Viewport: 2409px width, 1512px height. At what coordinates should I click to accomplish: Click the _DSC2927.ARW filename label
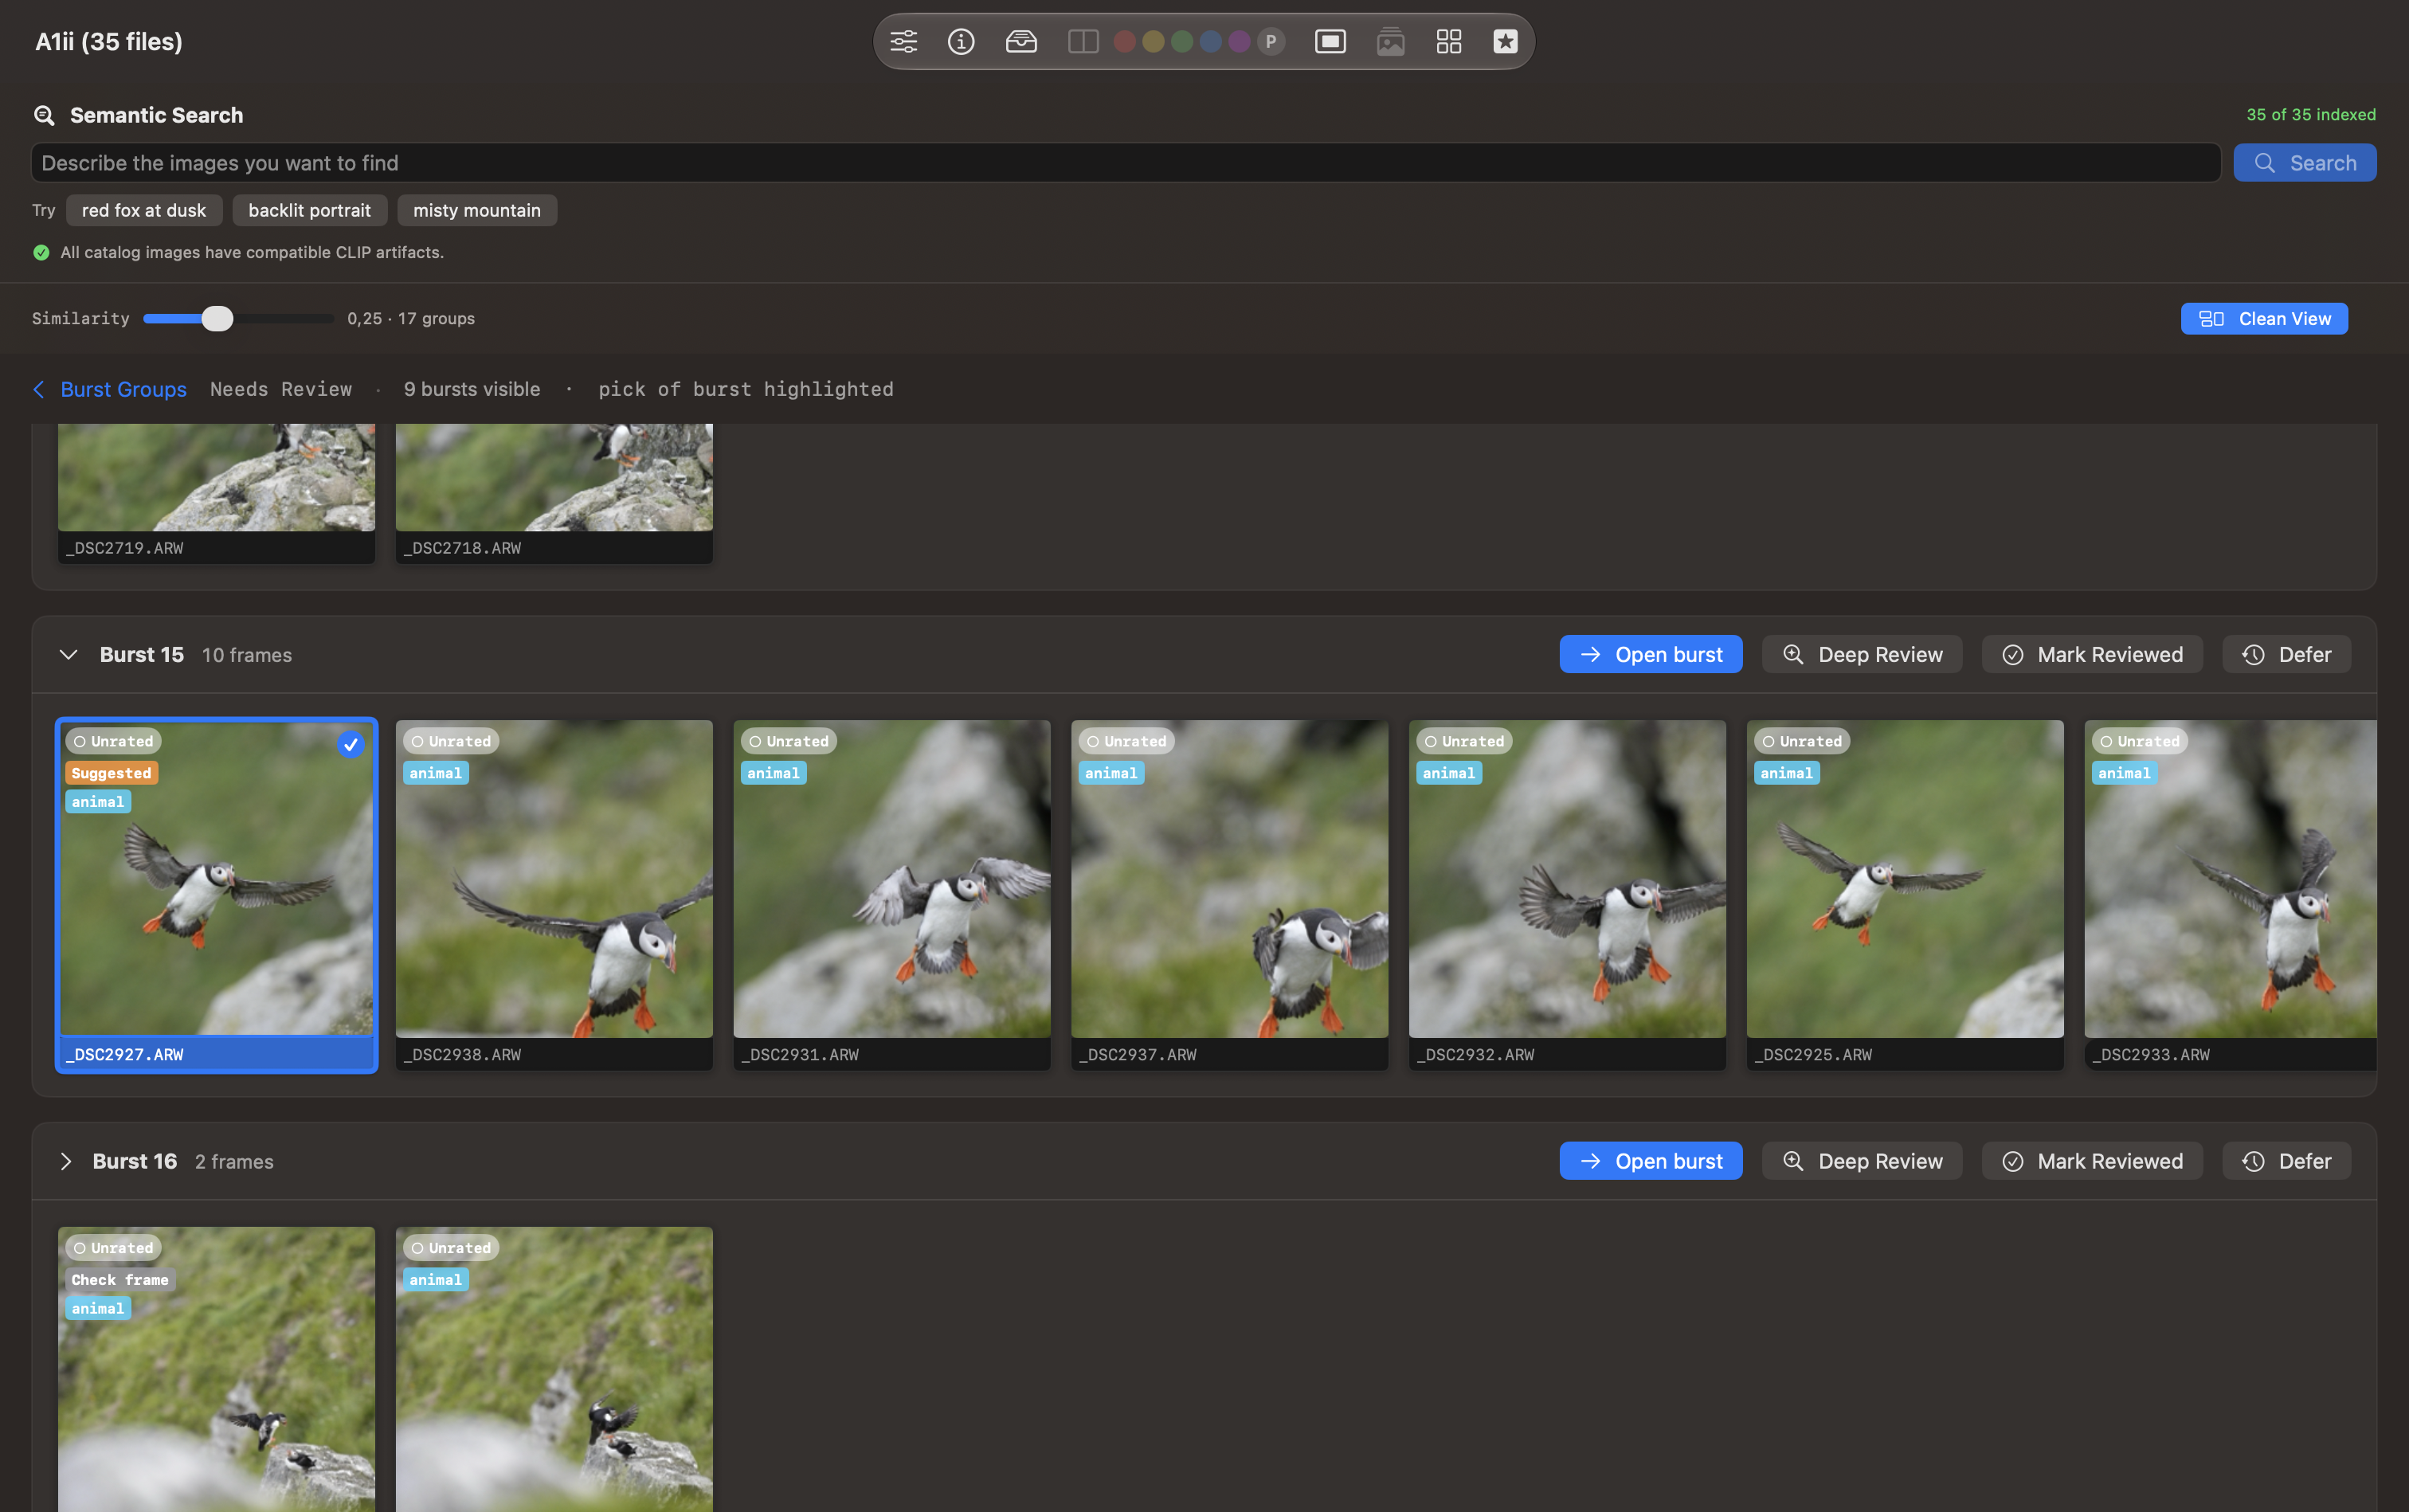(125, 1054)
